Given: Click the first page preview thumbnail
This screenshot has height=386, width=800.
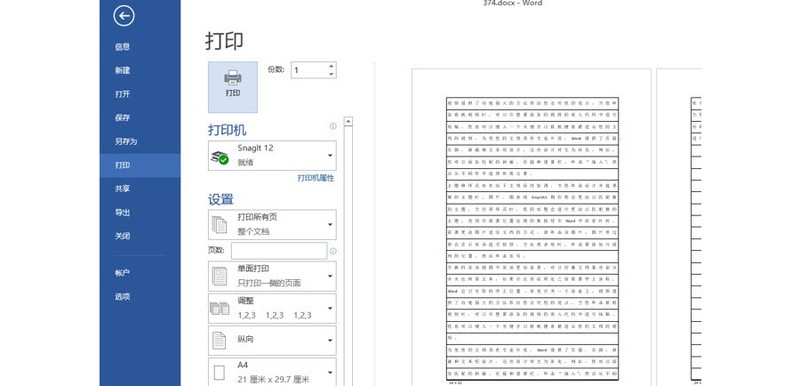Looking at the screenshot, I should pos(532,227).
